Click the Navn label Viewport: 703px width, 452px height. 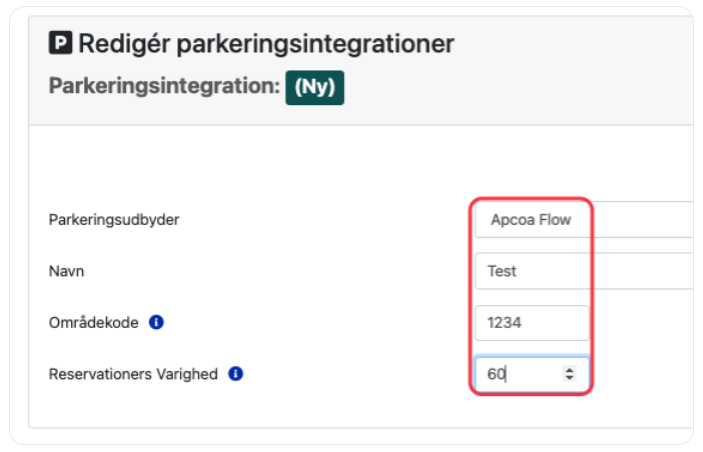point(66,271)
